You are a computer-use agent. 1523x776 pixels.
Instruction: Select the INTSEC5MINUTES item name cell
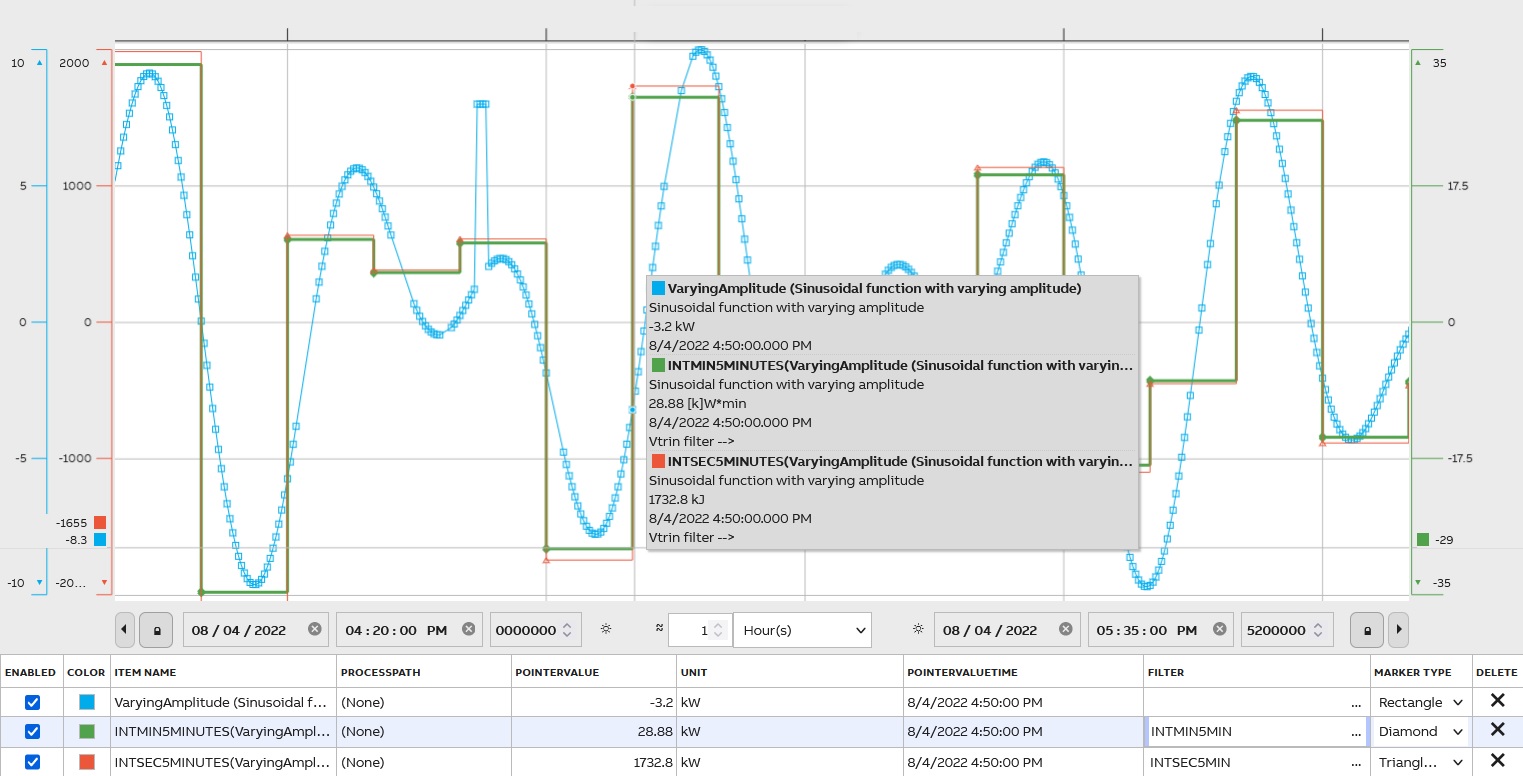click(x=223, y=762)
